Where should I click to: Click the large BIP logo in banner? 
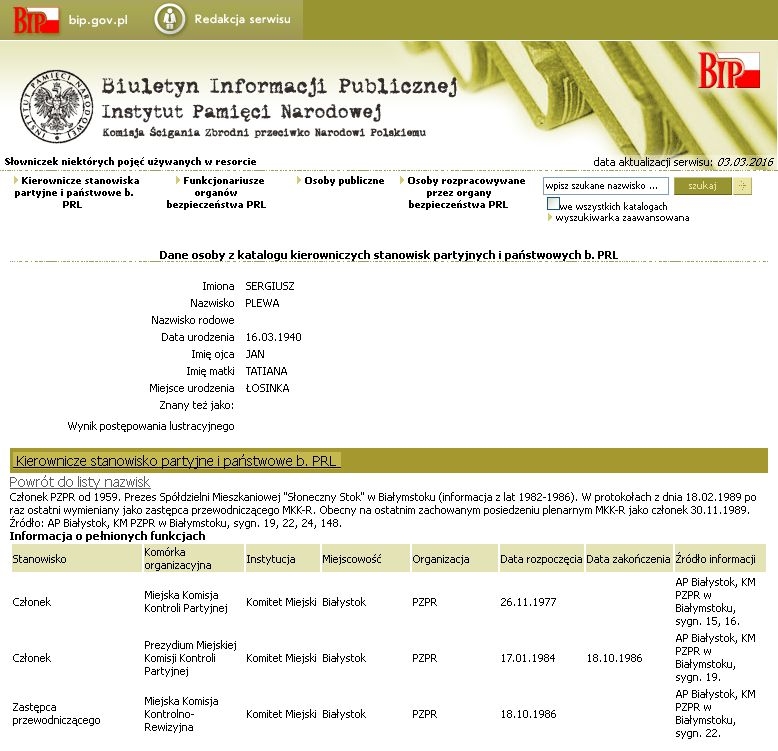[x=729, y=72]
